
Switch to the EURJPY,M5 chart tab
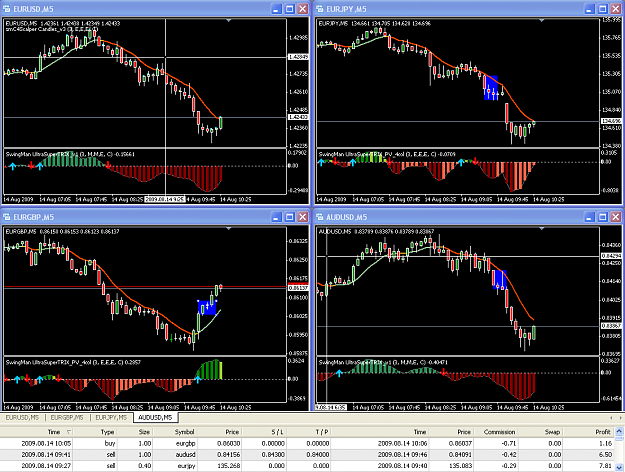[x=111, y=417]
